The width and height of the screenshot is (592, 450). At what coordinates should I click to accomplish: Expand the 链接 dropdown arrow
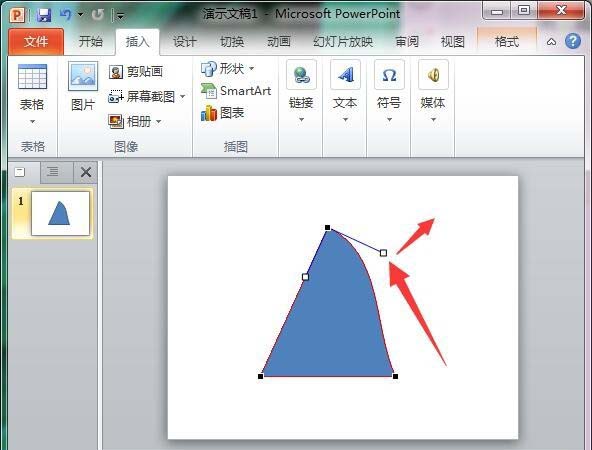[x=301, y=120]
